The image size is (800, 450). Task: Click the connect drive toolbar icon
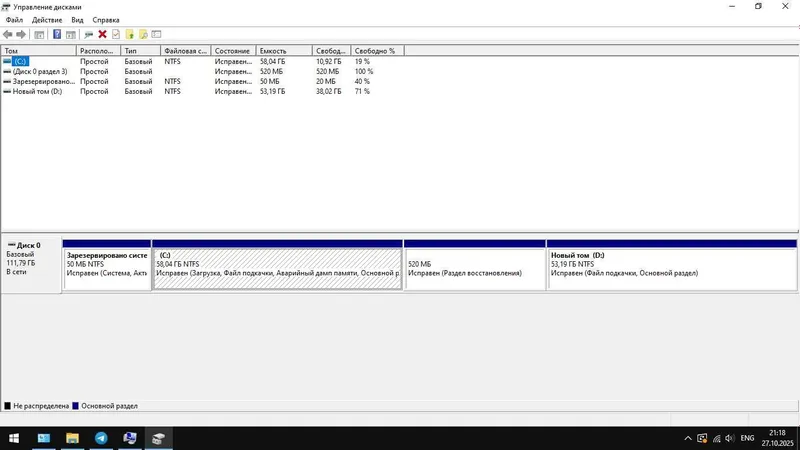point(88,34)
